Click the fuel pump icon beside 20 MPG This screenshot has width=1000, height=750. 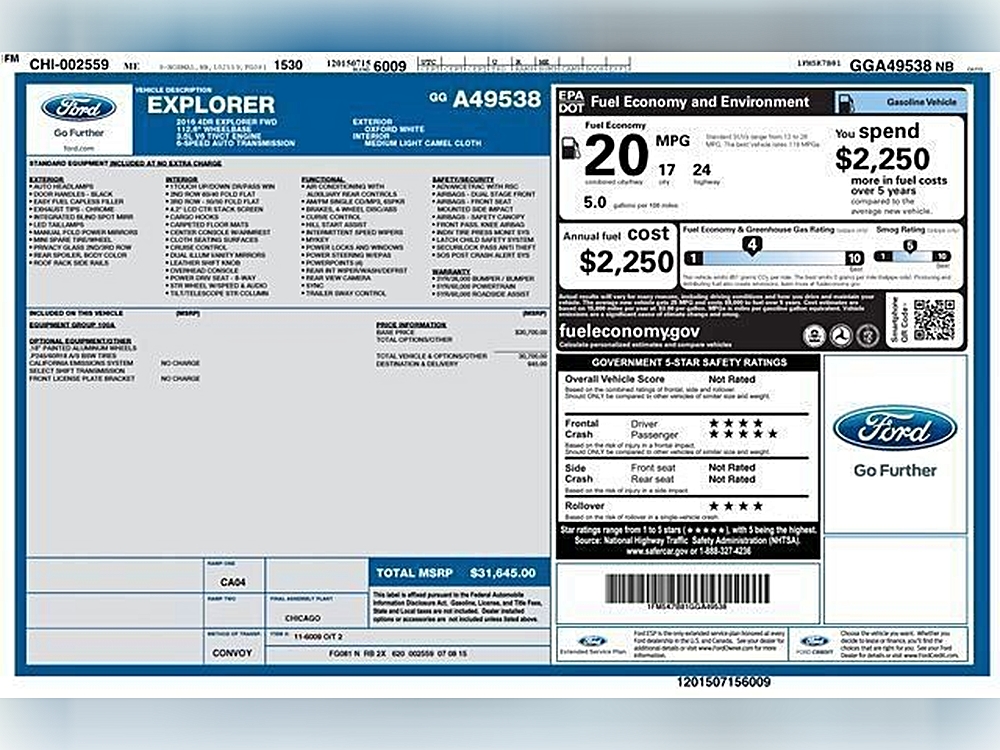click(x=570, y=149)
